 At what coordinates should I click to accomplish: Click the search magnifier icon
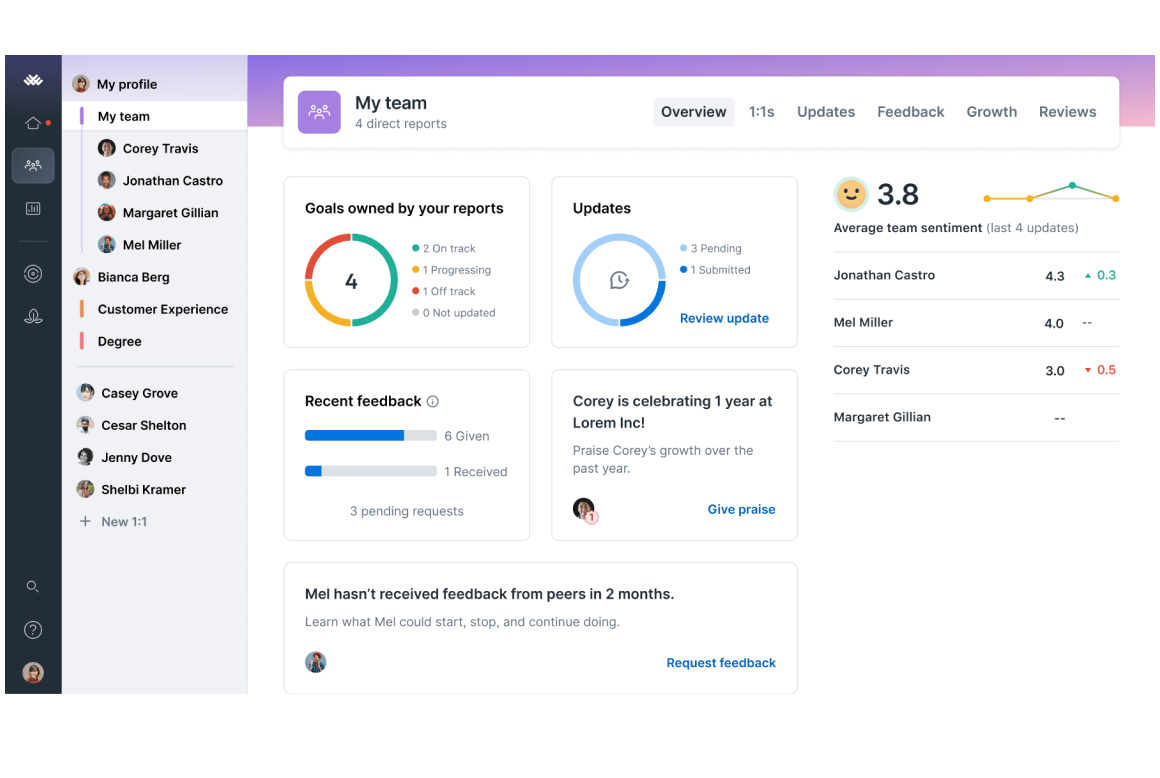tap(33, 586)
